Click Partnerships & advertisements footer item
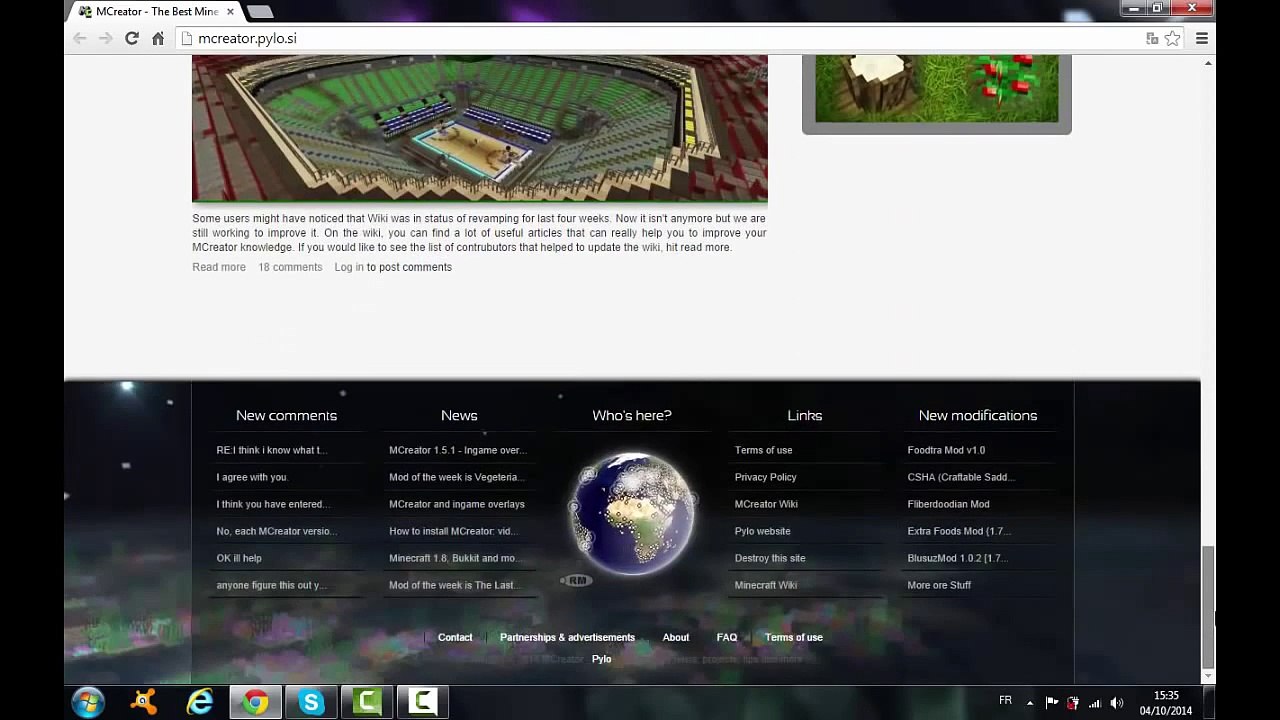 [567, 637]
